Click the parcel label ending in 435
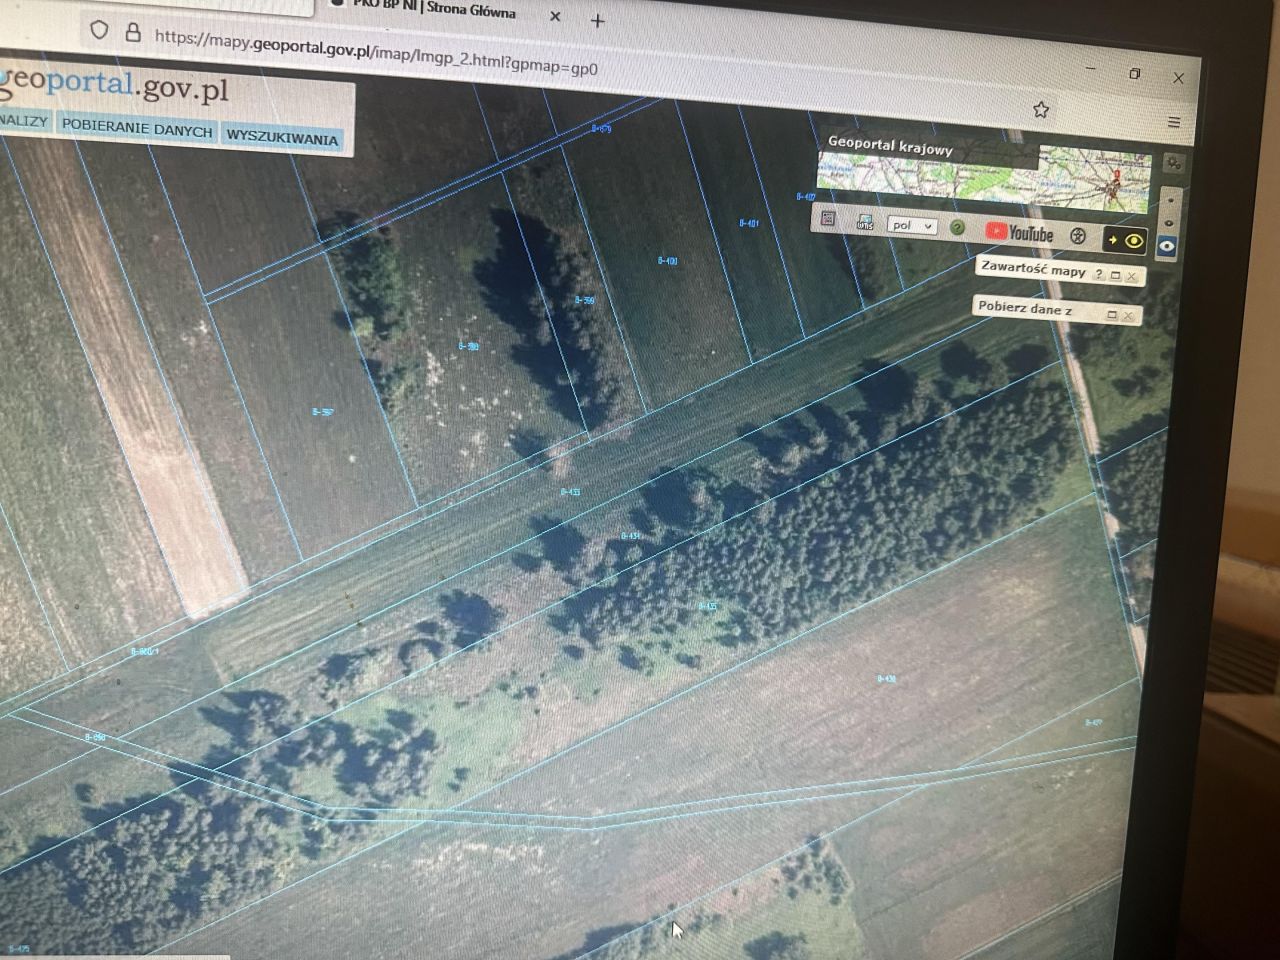The width and height of the screenshot is (1280, 960). [x=707, y=606]
